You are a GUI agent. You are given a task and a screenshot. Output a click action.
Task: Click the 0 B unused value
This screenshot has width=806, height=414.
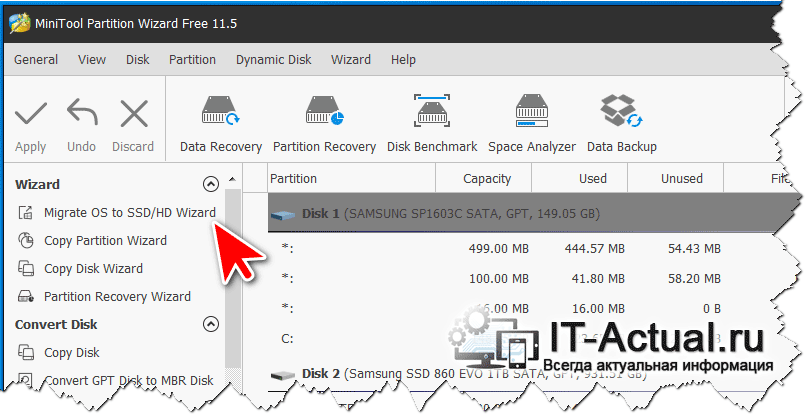711,309
